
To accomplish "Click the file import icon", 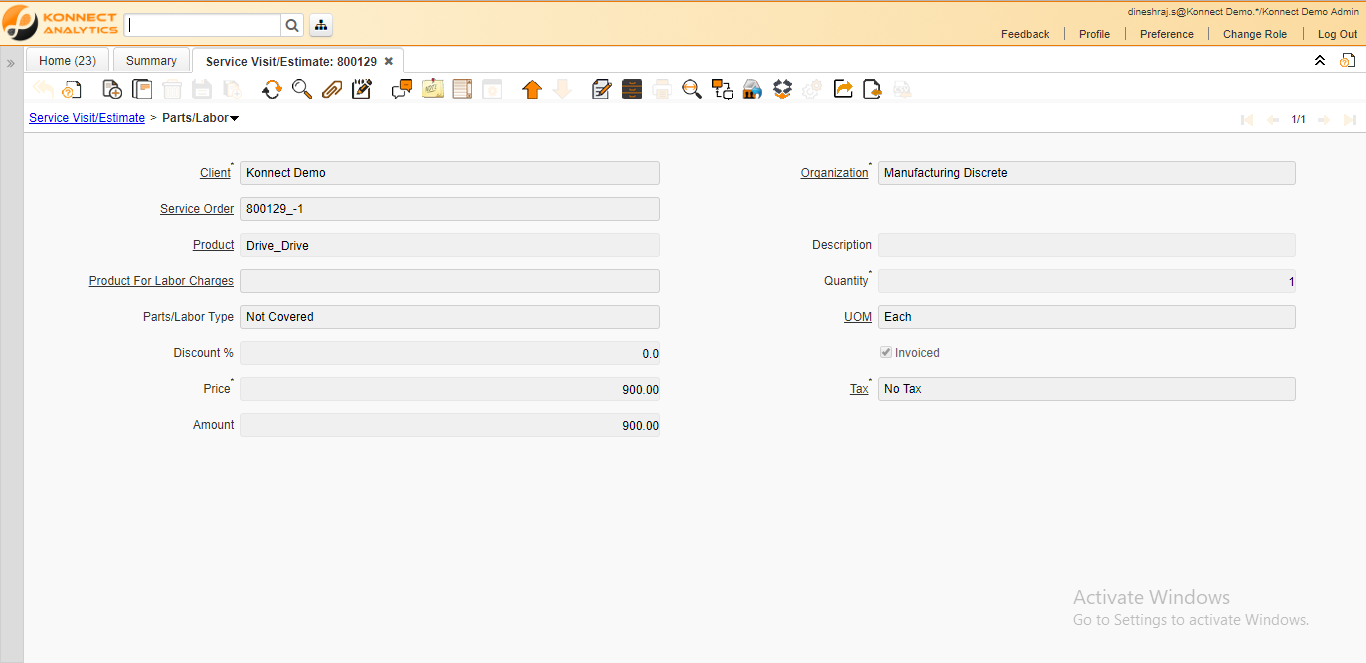I will 872,90.
